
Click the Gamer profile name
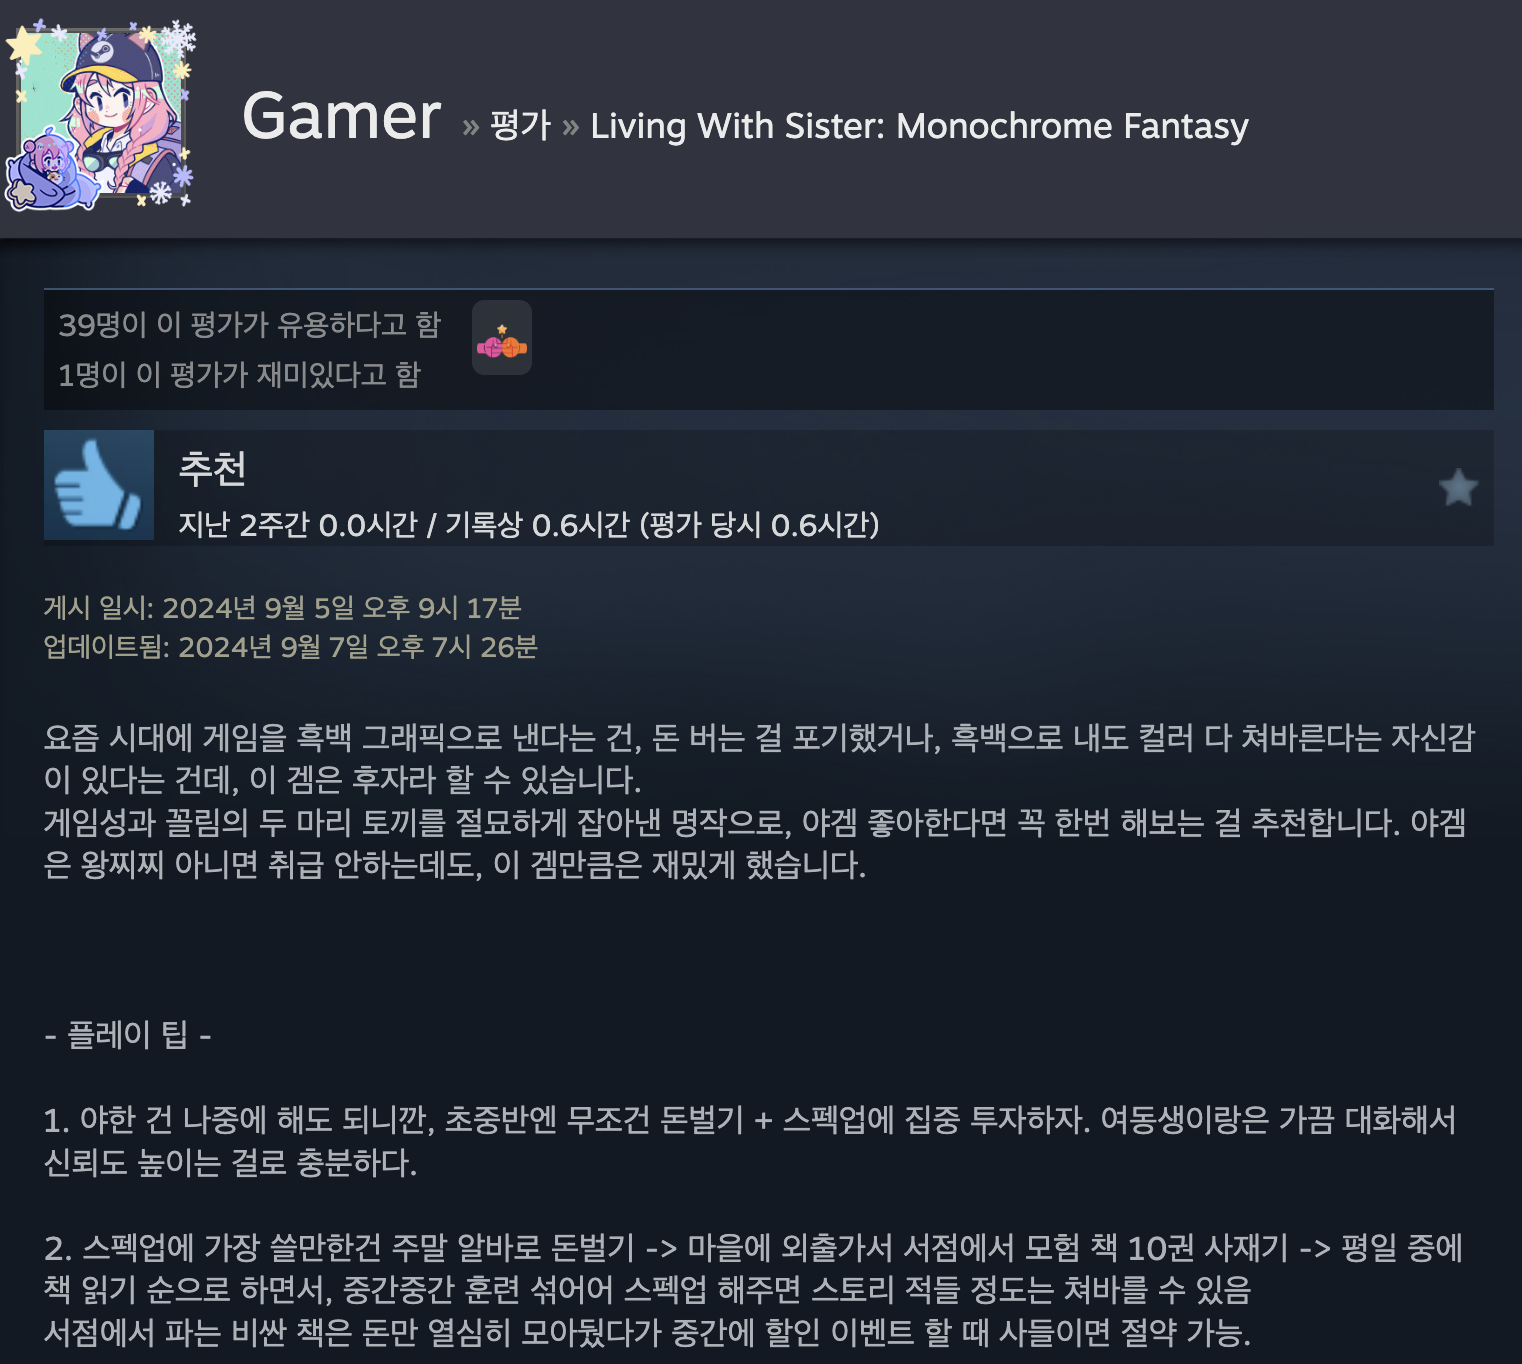pos(341,116)
